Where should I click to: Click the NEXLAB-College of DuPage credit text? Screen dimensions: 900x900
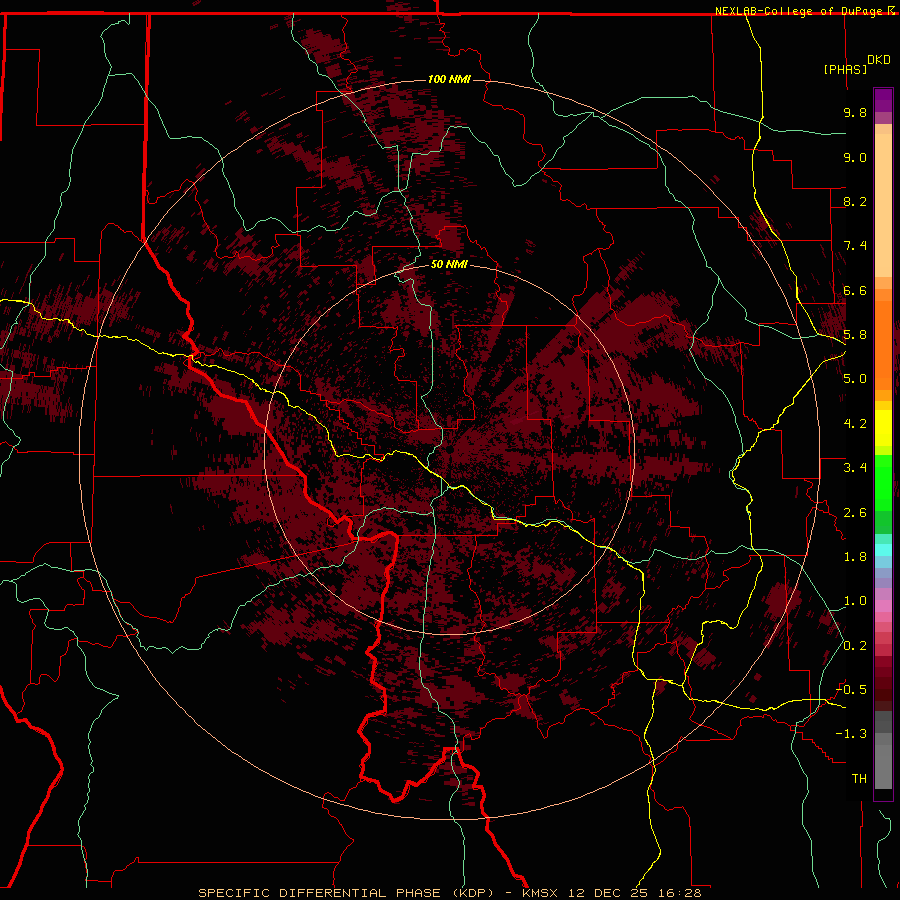[x=800, y=11]
